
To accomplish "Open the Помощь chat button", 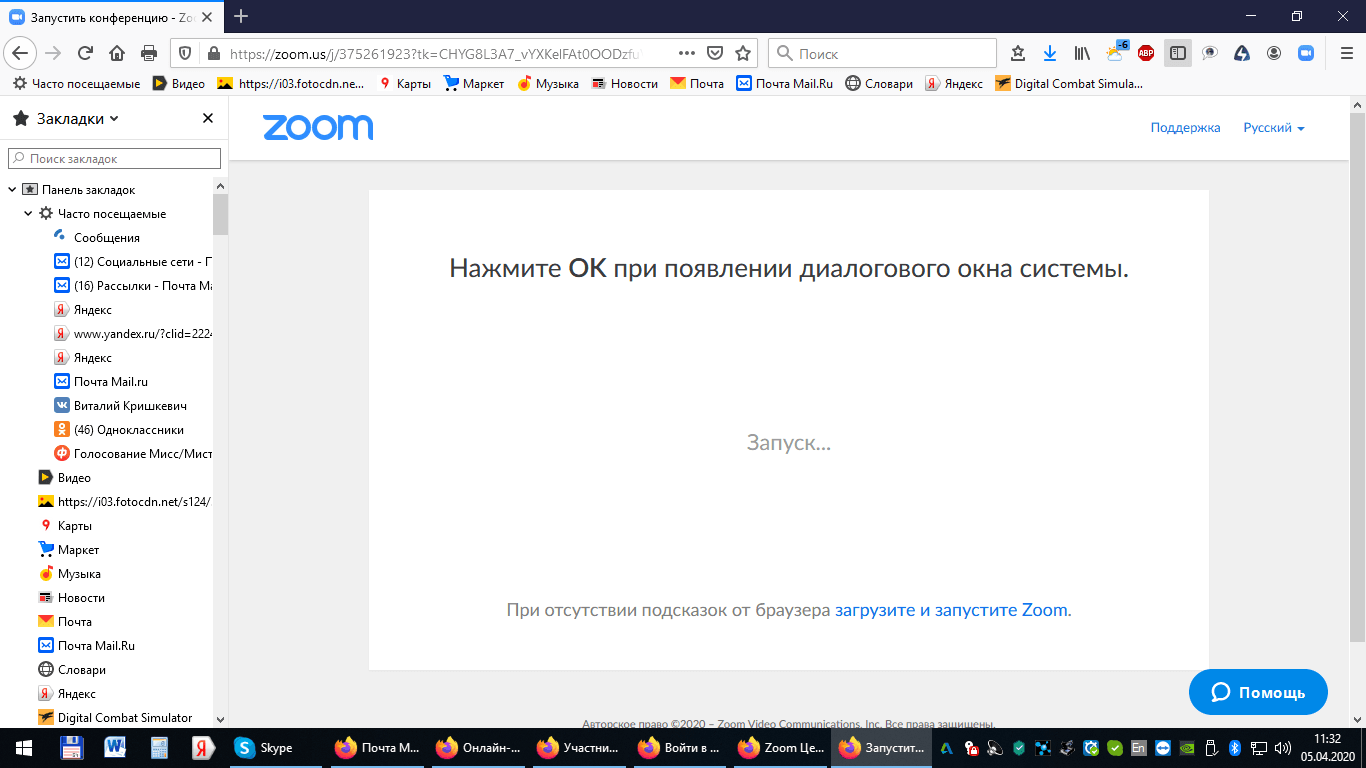I will coord(1258,691).
